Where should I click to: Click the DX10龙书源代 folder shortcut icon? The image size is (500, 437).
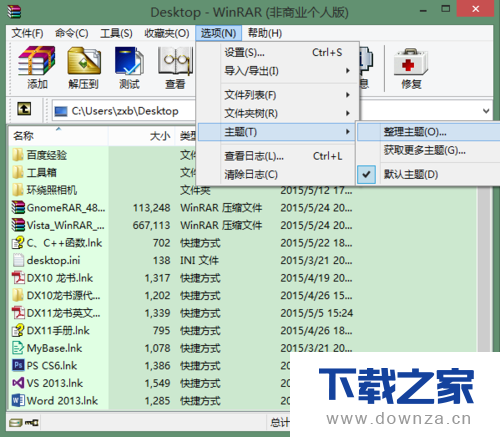click(x=18, y=295)
